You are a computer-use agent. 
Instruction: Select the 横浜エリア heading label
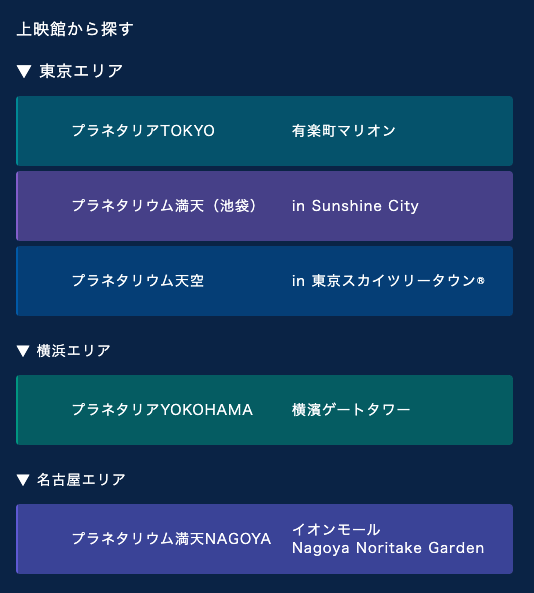(x=74, y=351)
